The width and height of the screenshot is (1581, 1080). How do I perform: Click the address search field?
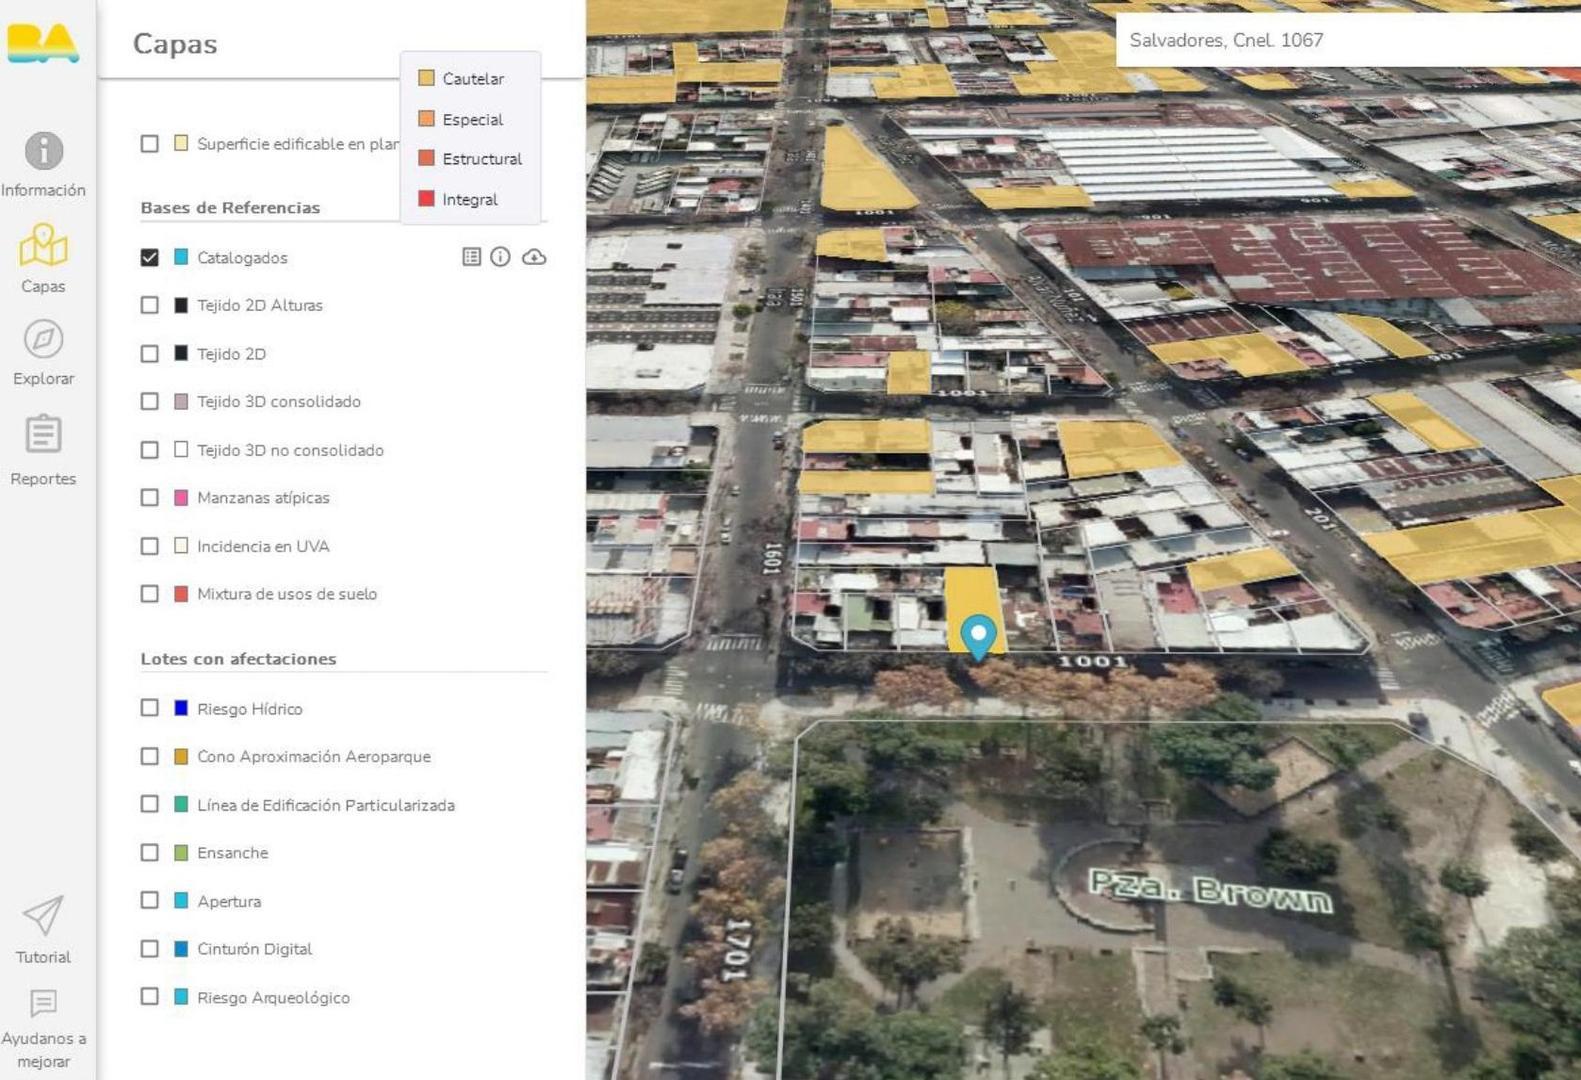click(x=1340, y=40)
